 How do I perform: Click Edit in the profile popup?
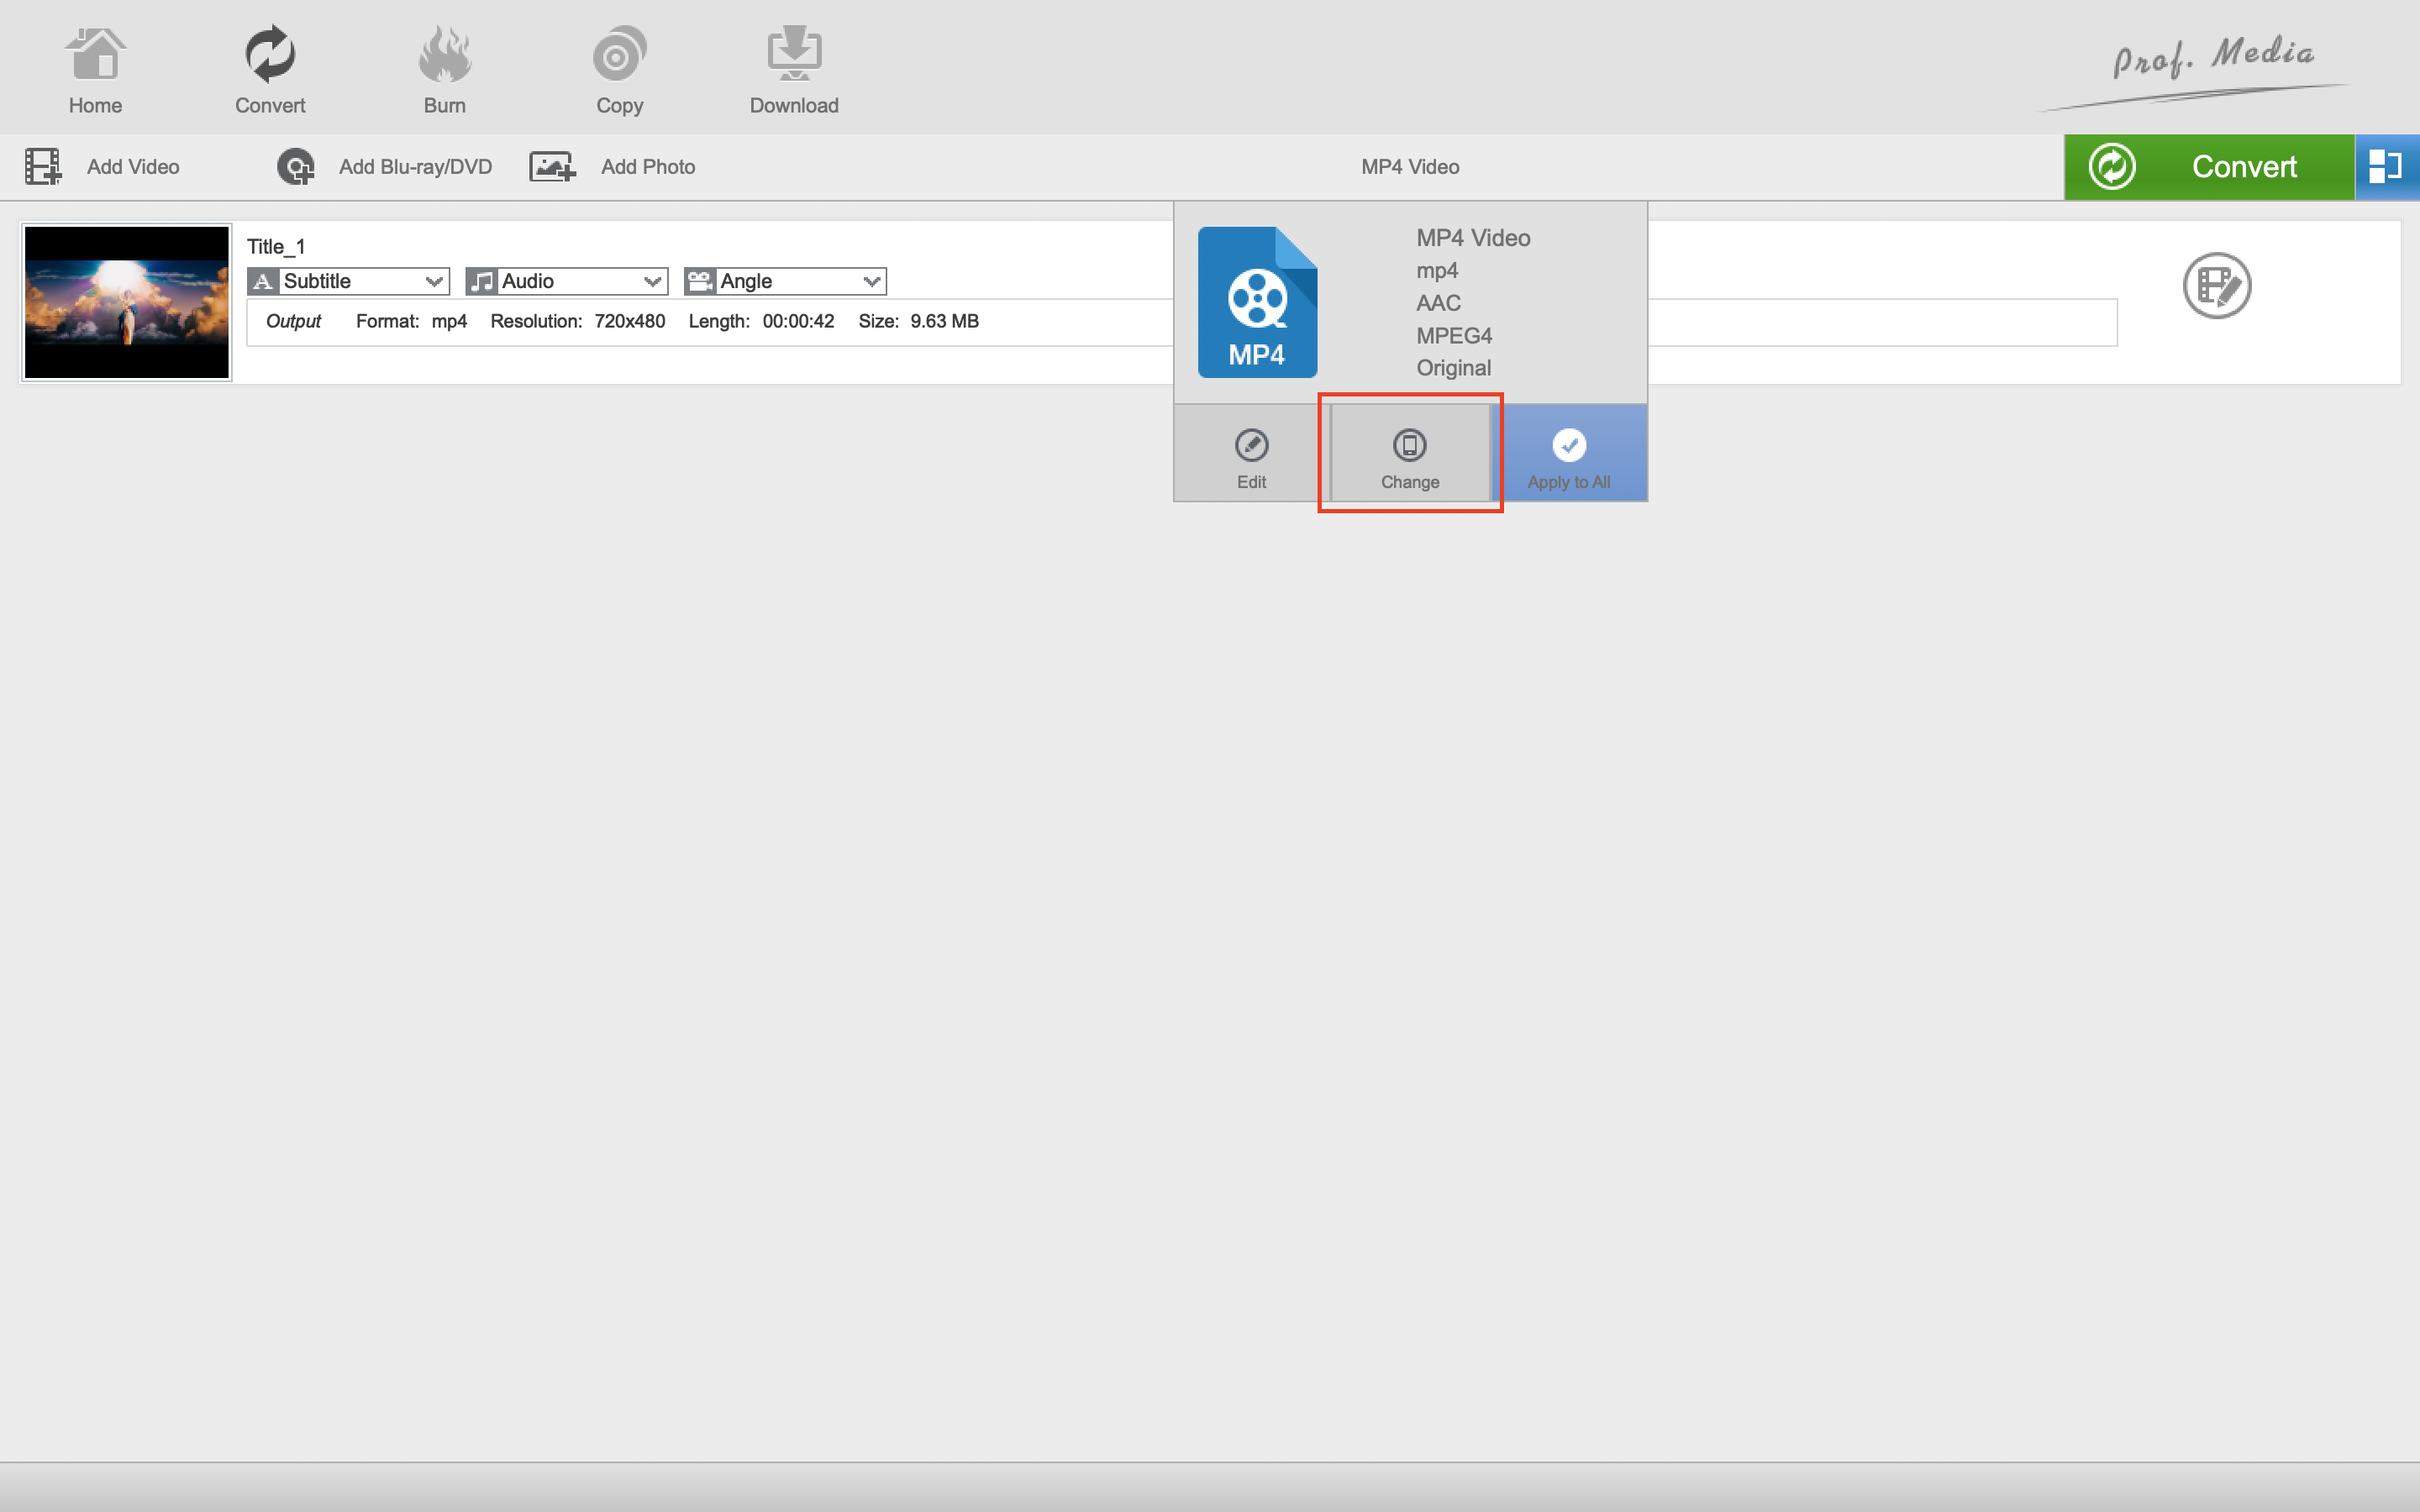1251,456
